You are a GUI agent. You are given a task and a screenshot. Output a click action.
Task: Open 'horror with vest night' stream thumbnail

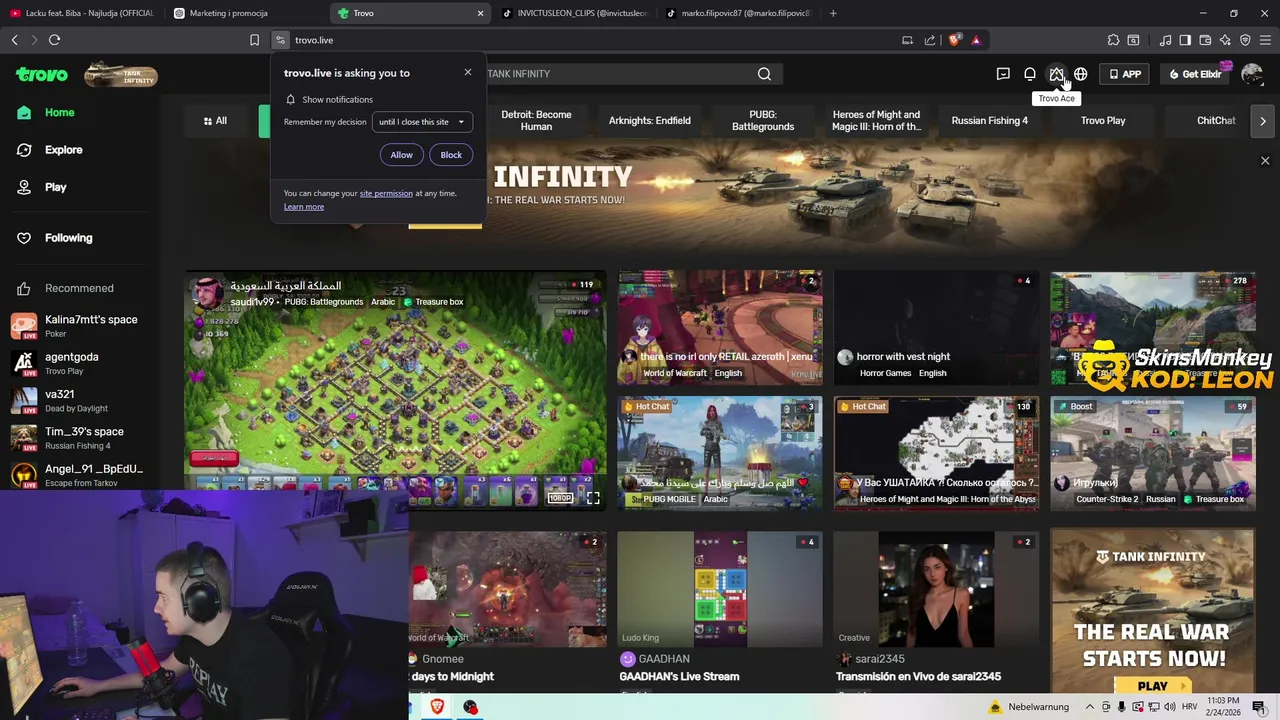[x=936, y=327]
